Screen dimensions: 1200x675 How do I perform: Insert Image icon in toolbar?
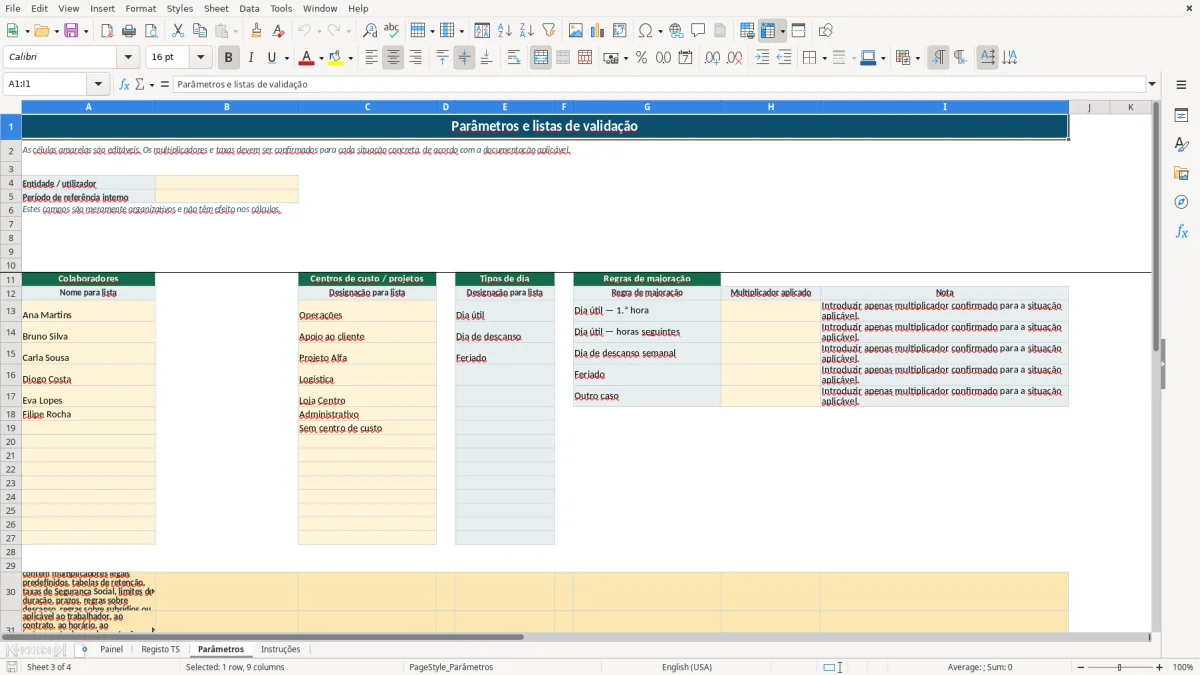point(576,31)
